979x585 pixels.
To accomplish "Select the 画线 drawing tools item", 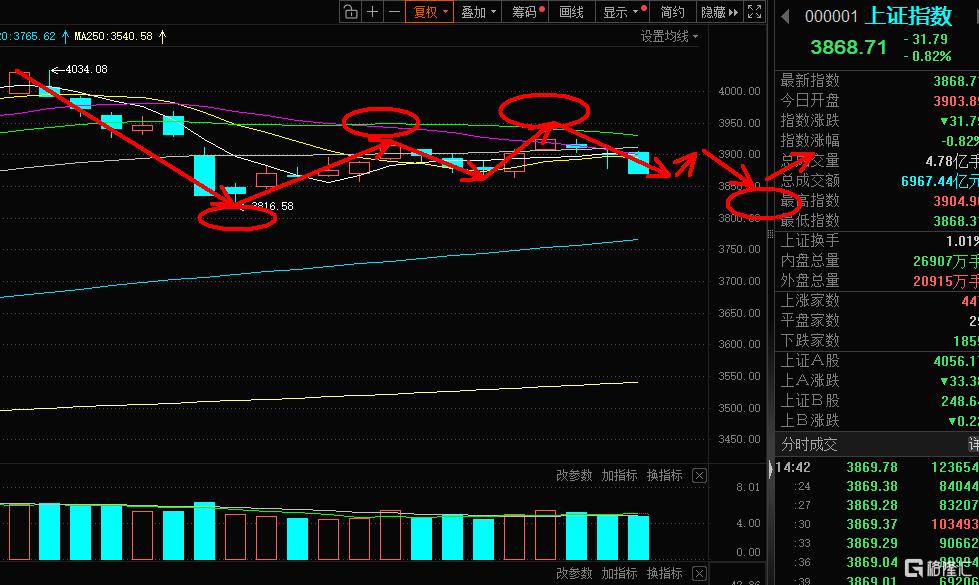I will point(571,12).
